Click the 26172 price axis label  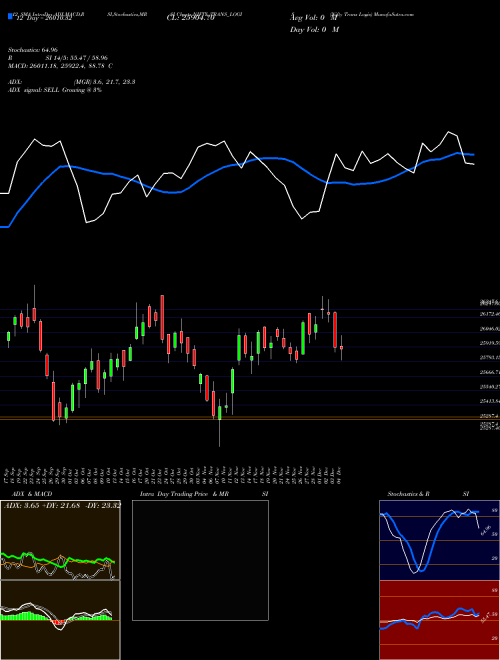[489, 314]
